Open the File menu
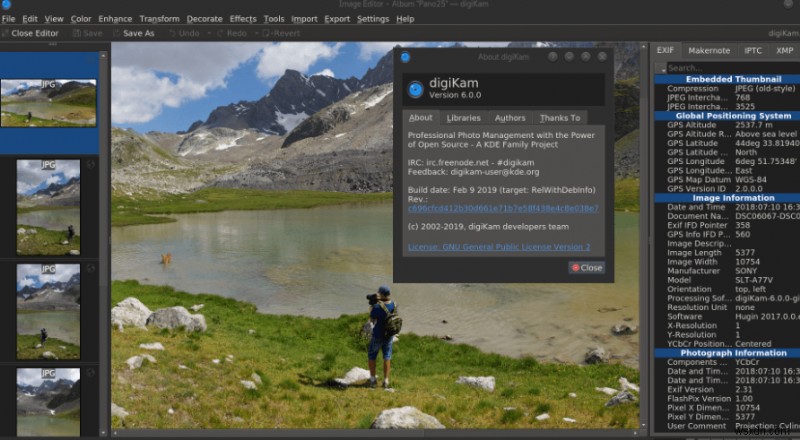The height and width of the screenshot is (440, 800). [8, 19]
